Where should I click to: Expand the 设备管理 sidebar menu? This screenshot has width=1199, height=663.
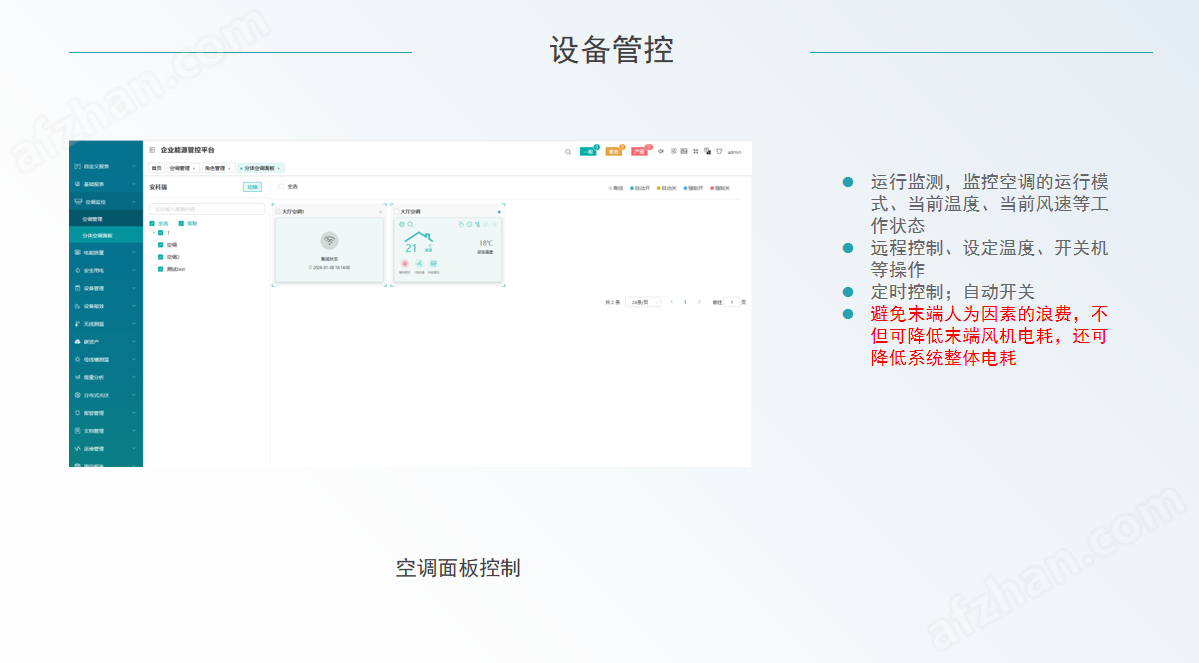[134, 288]
